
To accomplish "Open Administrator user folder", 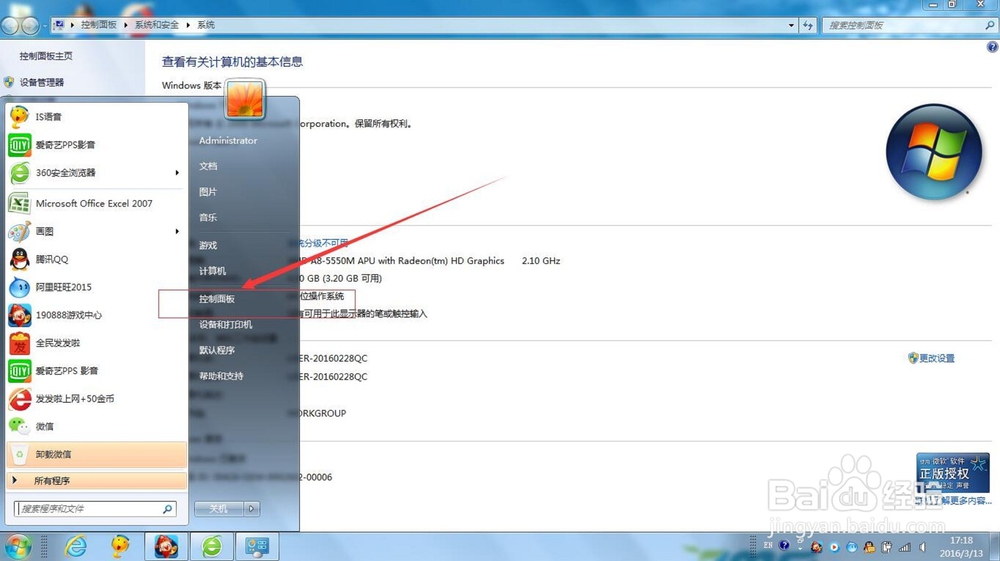I will point(228,140).
